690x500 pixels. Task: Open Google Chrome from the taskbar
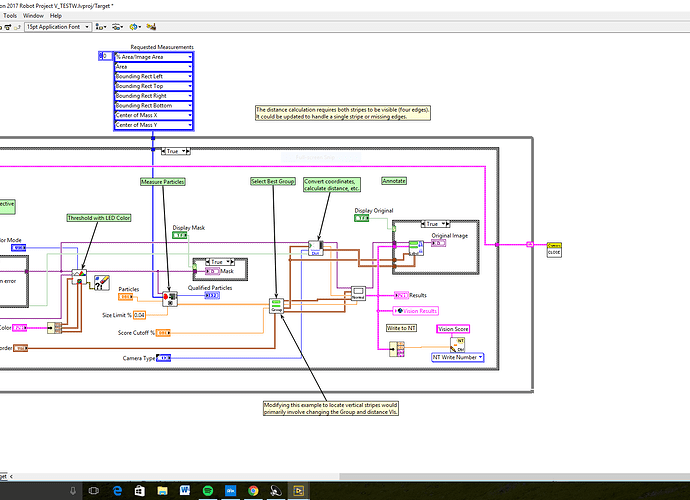coord(253,490)
